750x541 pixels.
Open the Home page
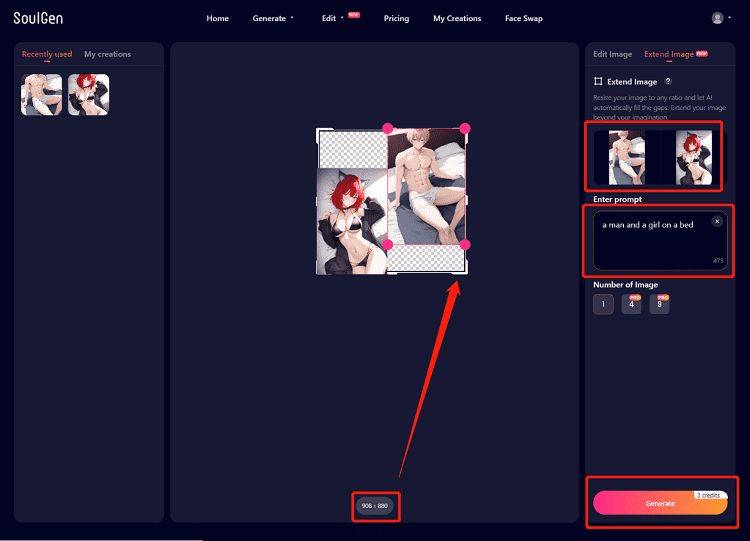(x=218, y=18)
